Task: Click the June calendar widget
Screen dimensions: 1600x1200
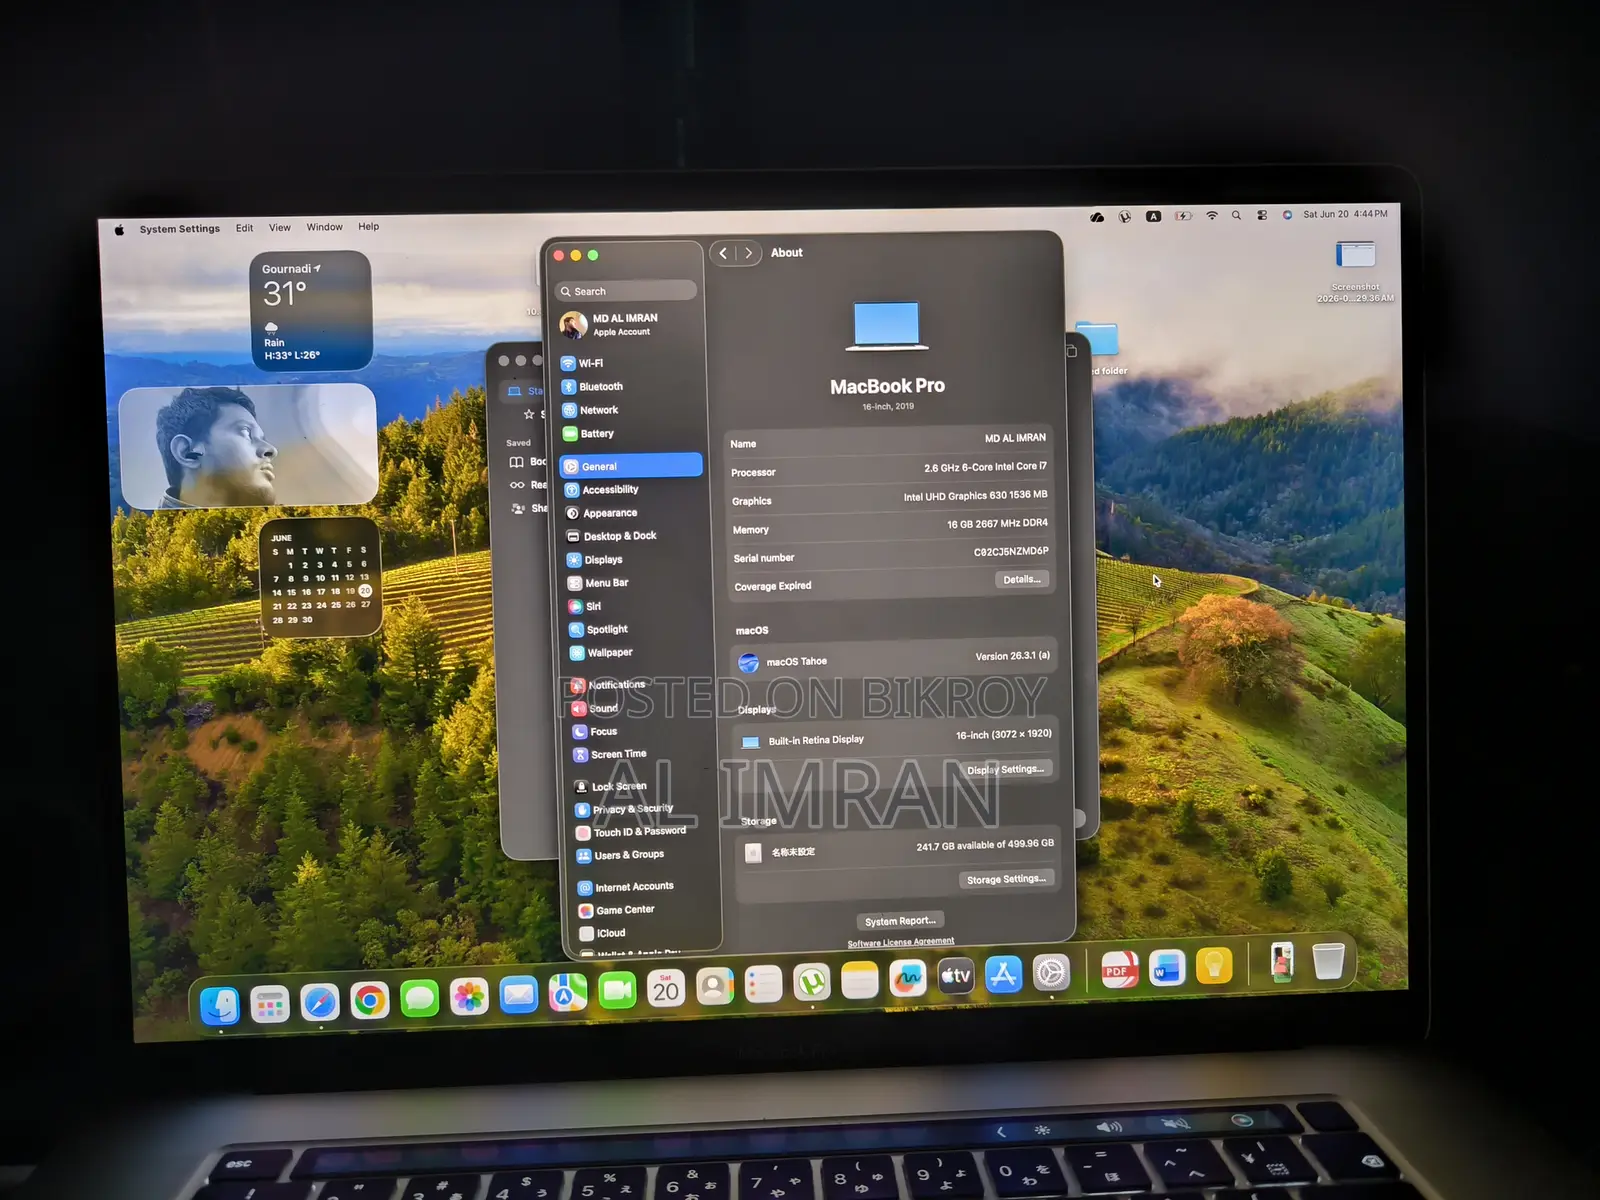Action: click(321, 578)
